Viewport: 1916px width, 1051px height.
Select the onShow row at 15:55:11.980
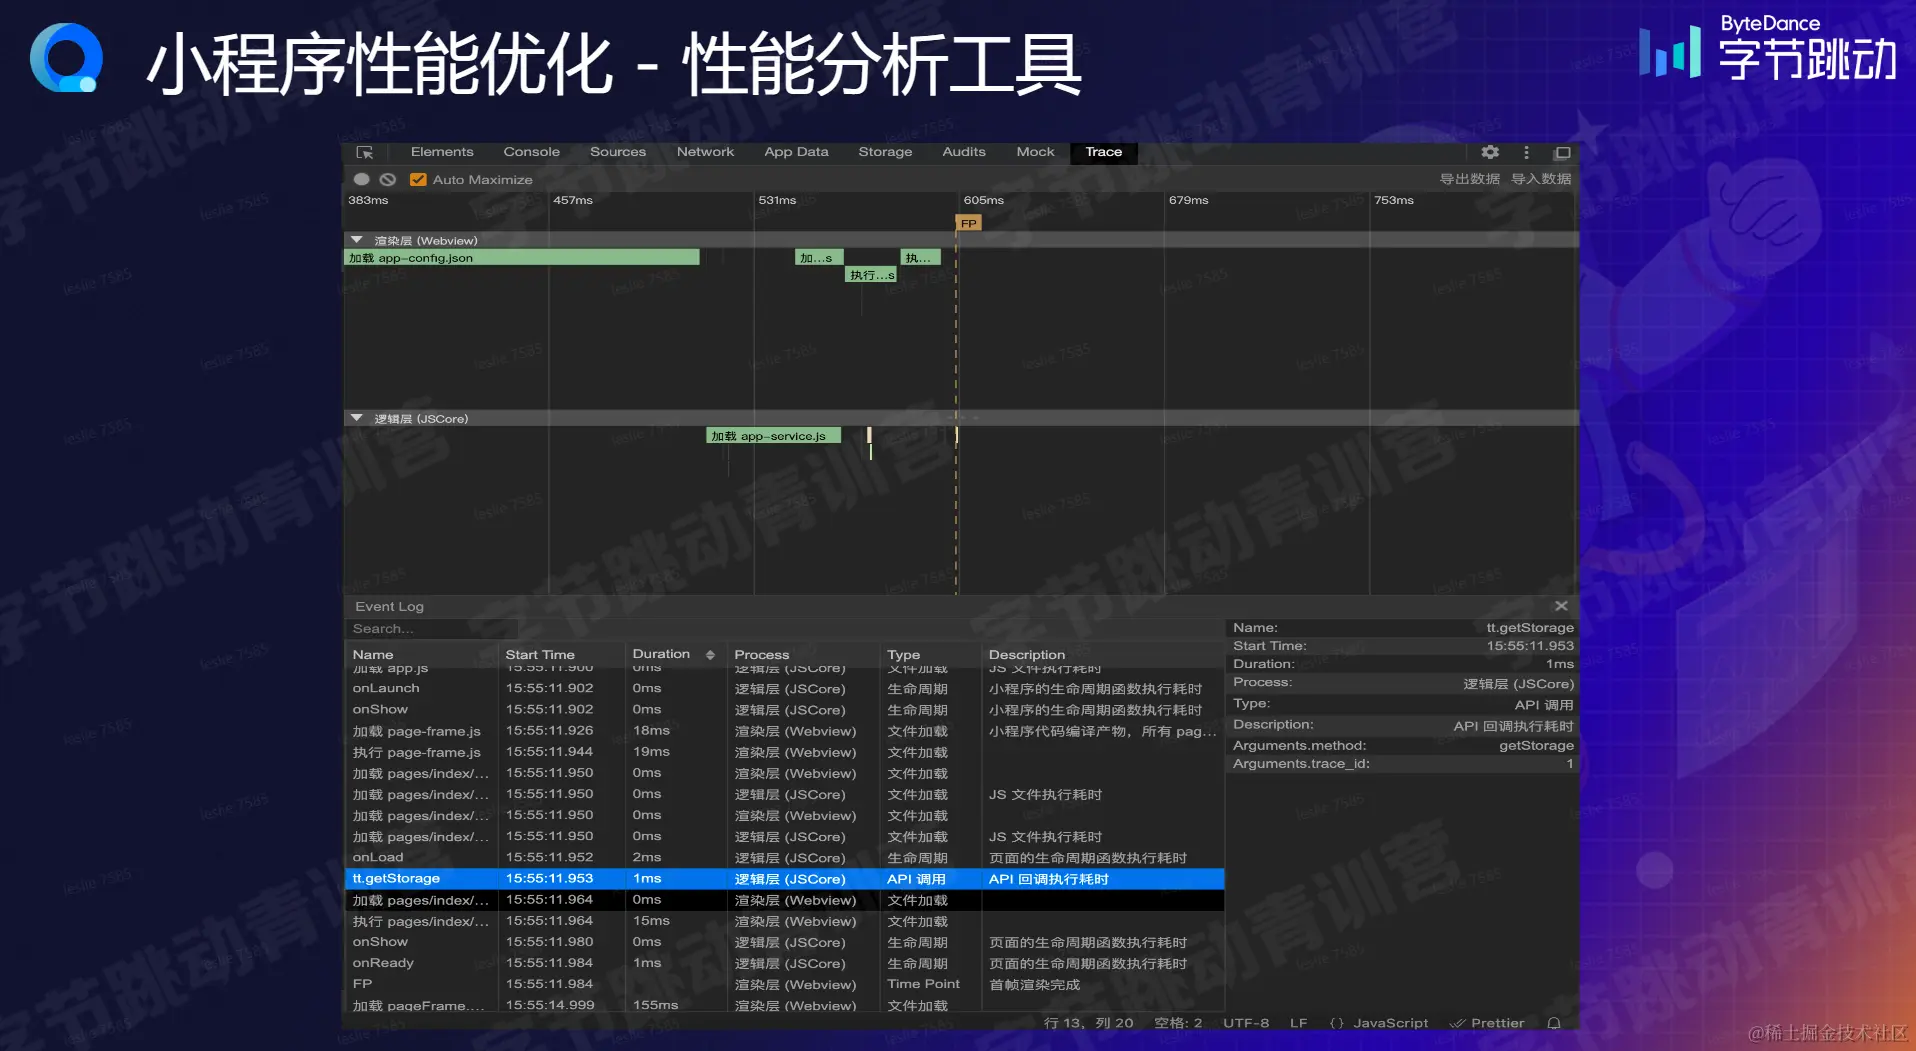point(784,942)
